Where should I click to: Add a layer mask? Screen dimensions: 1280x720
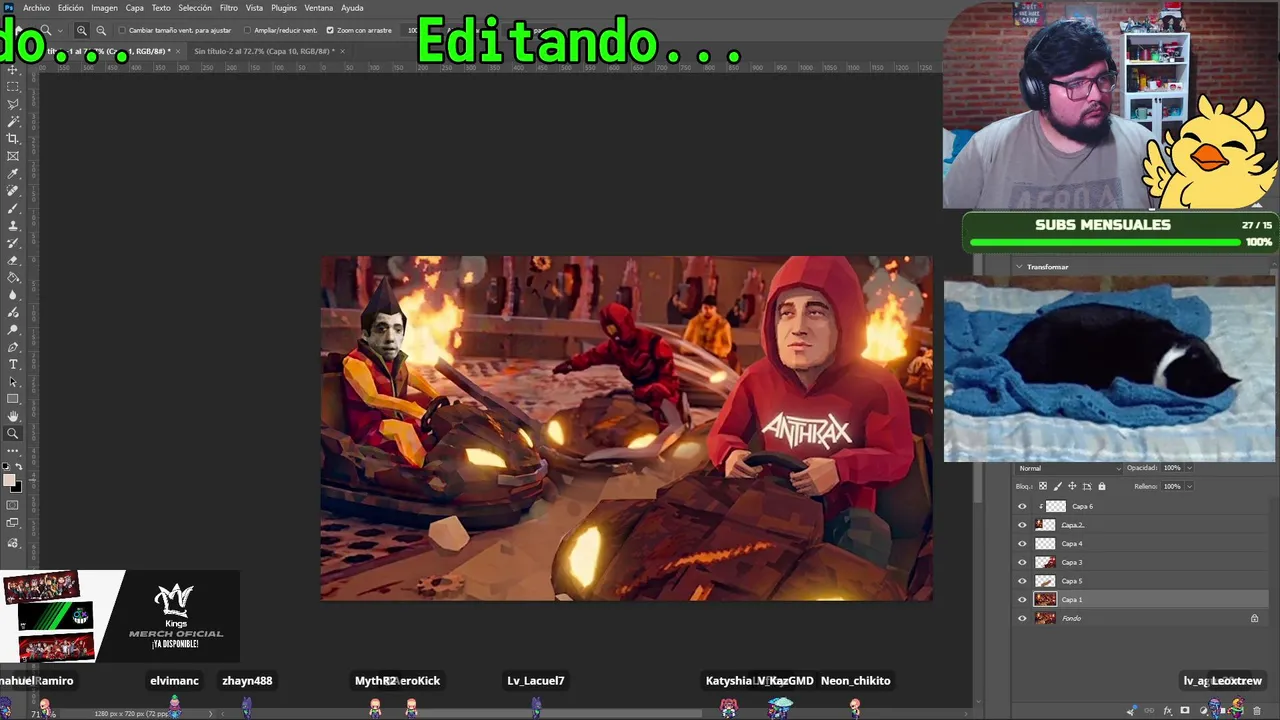click(1185, 711)
